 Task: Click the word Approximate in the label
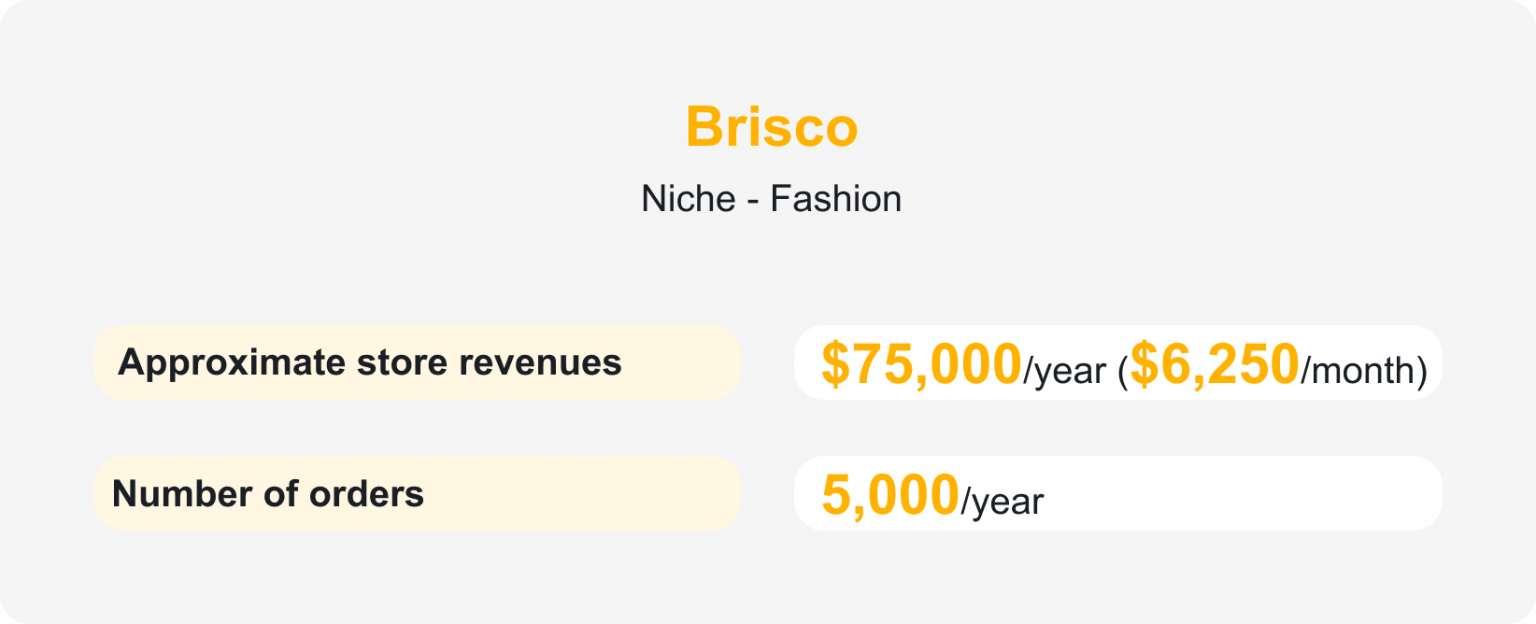coord(231,363)
